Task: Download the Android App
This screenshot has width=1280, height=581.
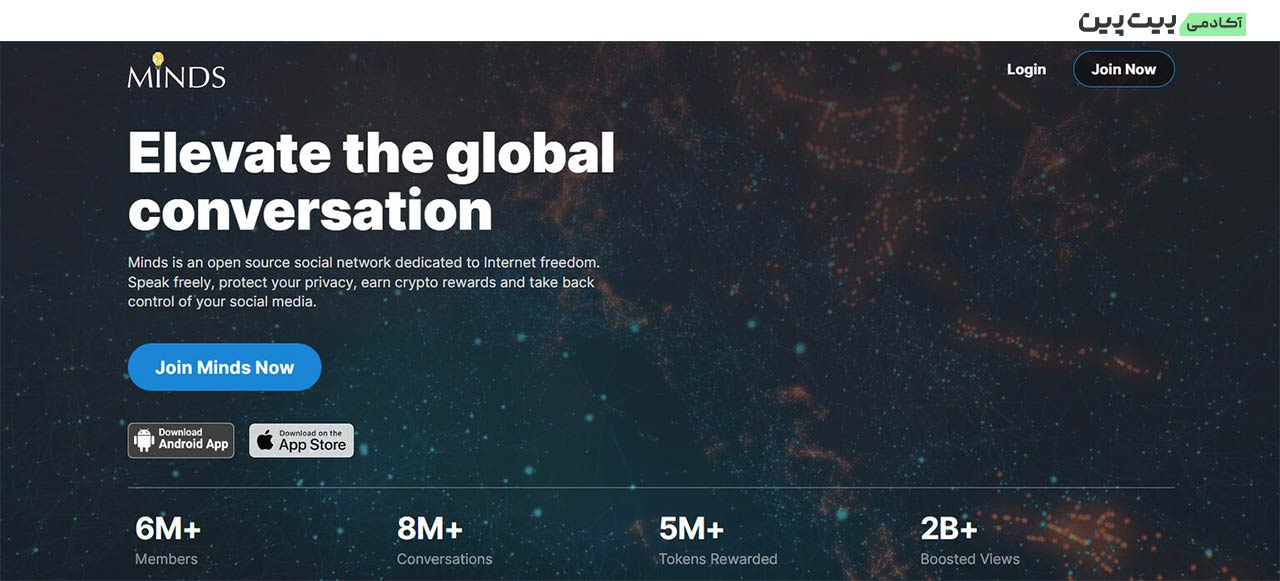Action: pos(181,440)
